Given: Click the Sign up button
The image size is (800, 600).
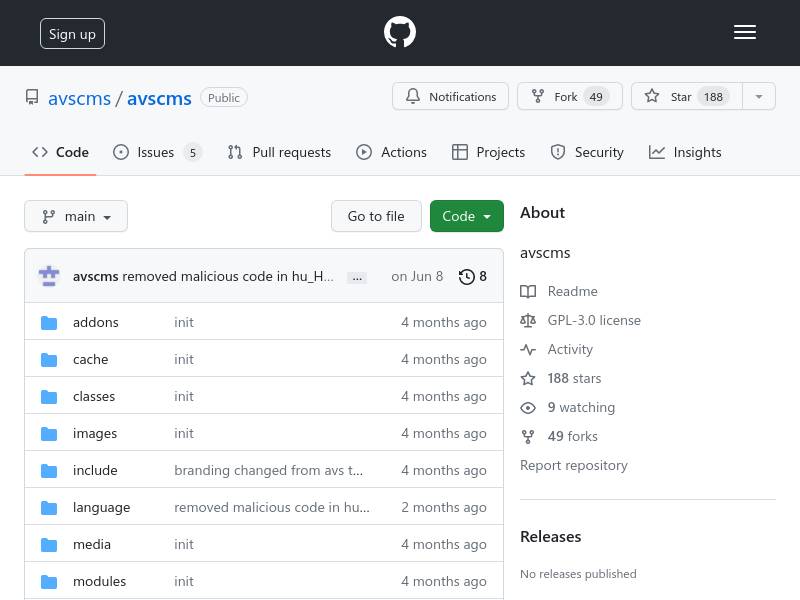Looking at the screenshot, I should point(72,34).
